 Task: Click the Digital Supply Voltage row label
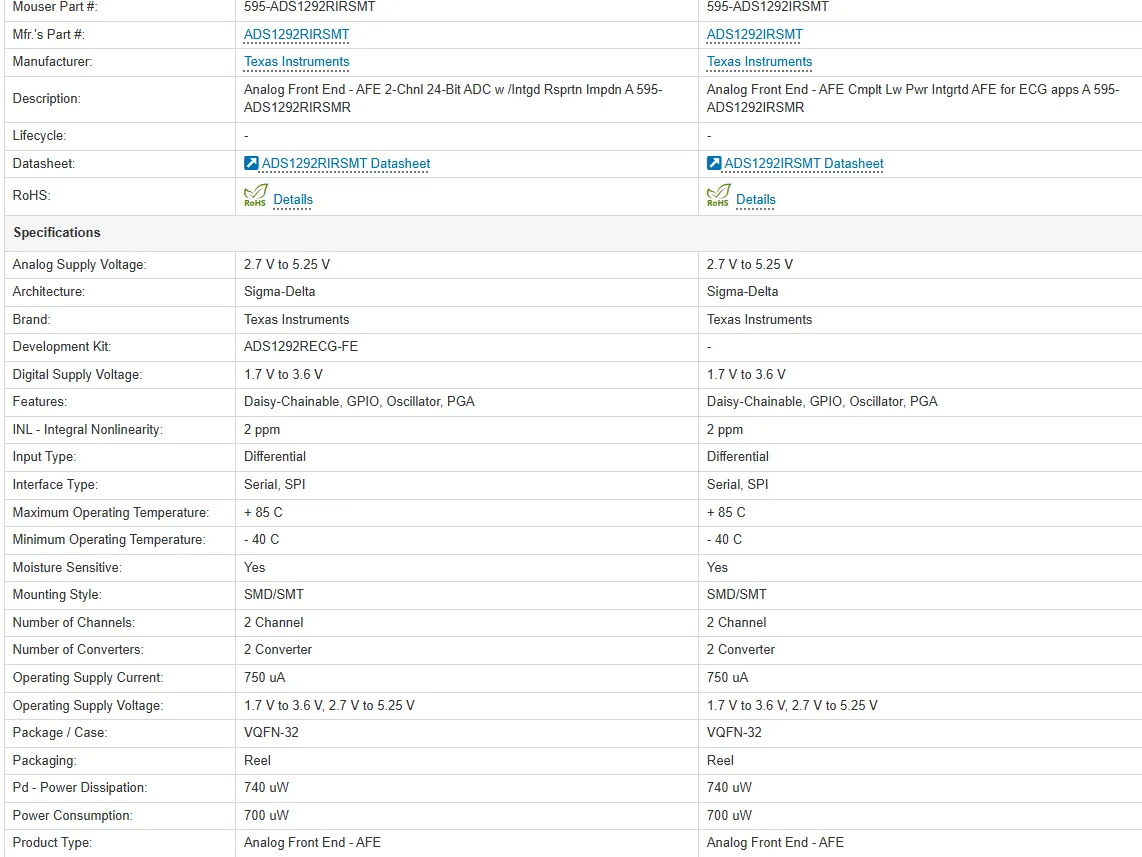[77, 375]
